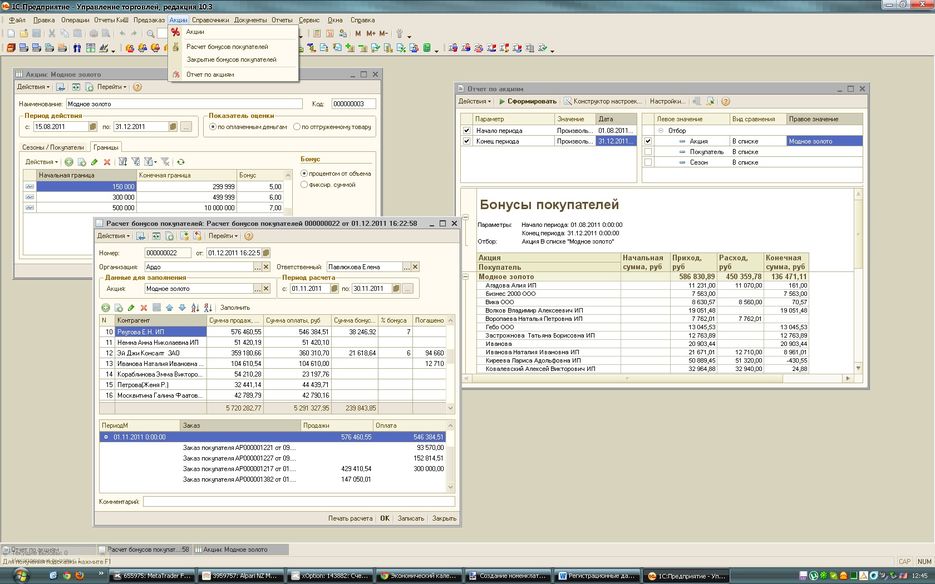Click the help icon in Отчет по акциям toolbar

coord(725,101)
